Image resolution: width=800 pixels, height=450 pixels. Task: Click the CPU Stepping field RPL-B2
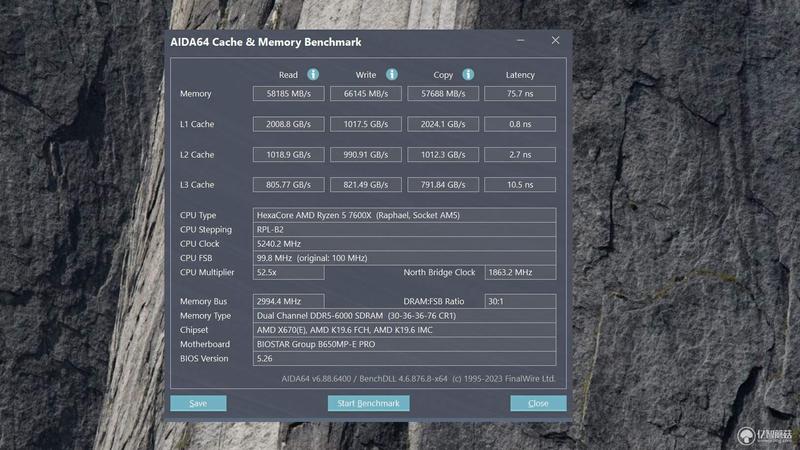pyautogui.click(x=404, y=230)
